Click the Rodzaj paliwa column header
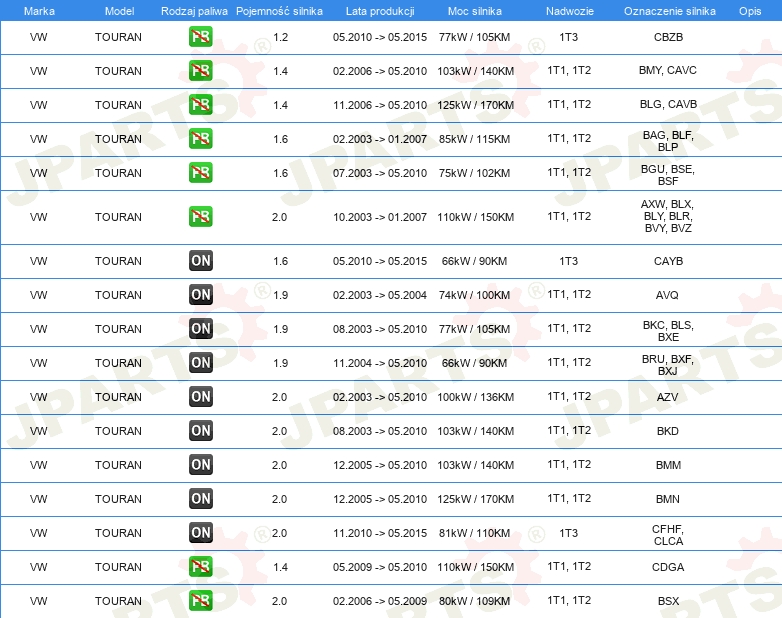The height and width of the screenshot is (618, 782). (x=194, y=11)
